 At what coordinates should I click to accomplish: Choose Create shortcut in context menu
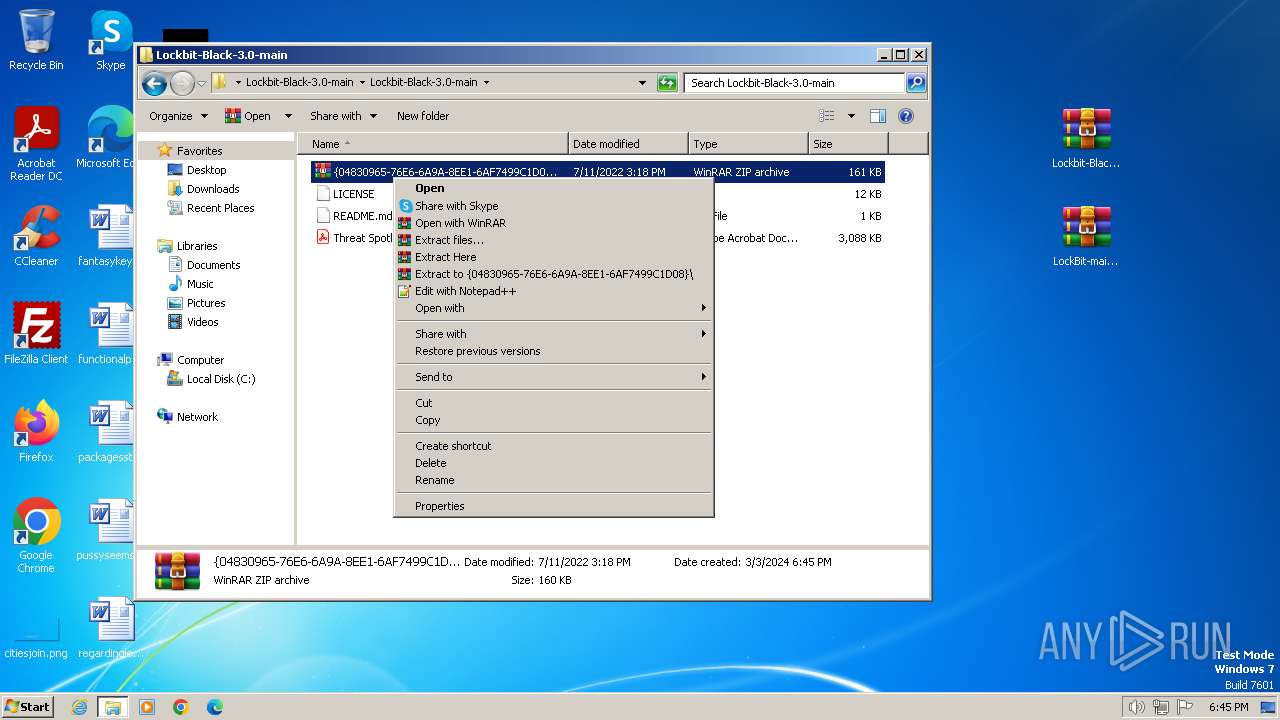(x=554, y=446)
